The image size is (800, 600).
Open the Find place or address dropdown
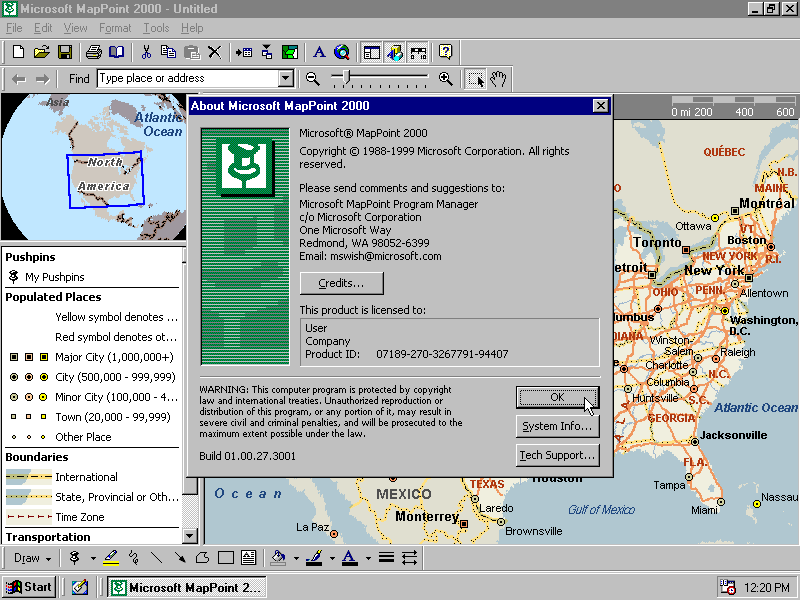pos(286,79)
